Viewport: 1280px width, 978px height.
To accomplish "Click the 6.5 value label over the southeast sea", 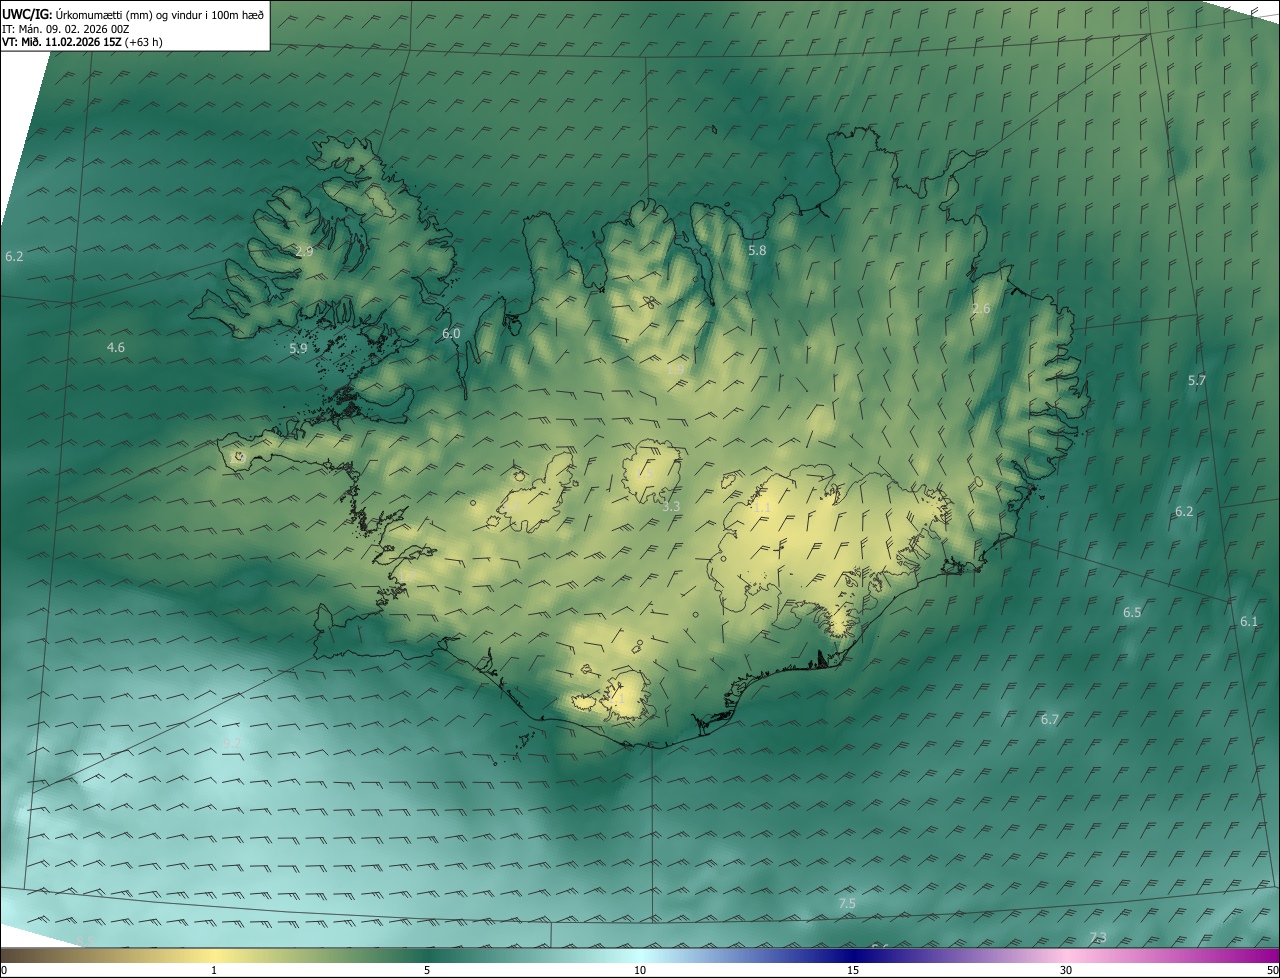I will coord(1132,613).
